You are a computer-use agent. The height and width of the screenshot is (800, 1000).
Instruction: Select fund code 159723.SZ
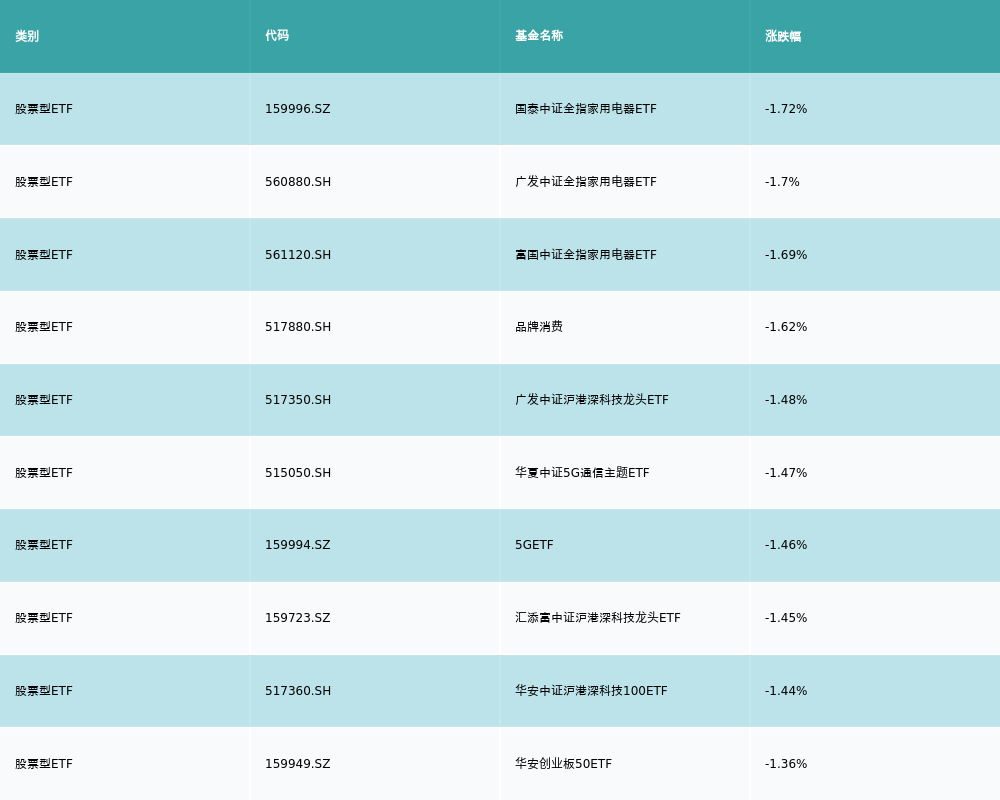point(298,618)
